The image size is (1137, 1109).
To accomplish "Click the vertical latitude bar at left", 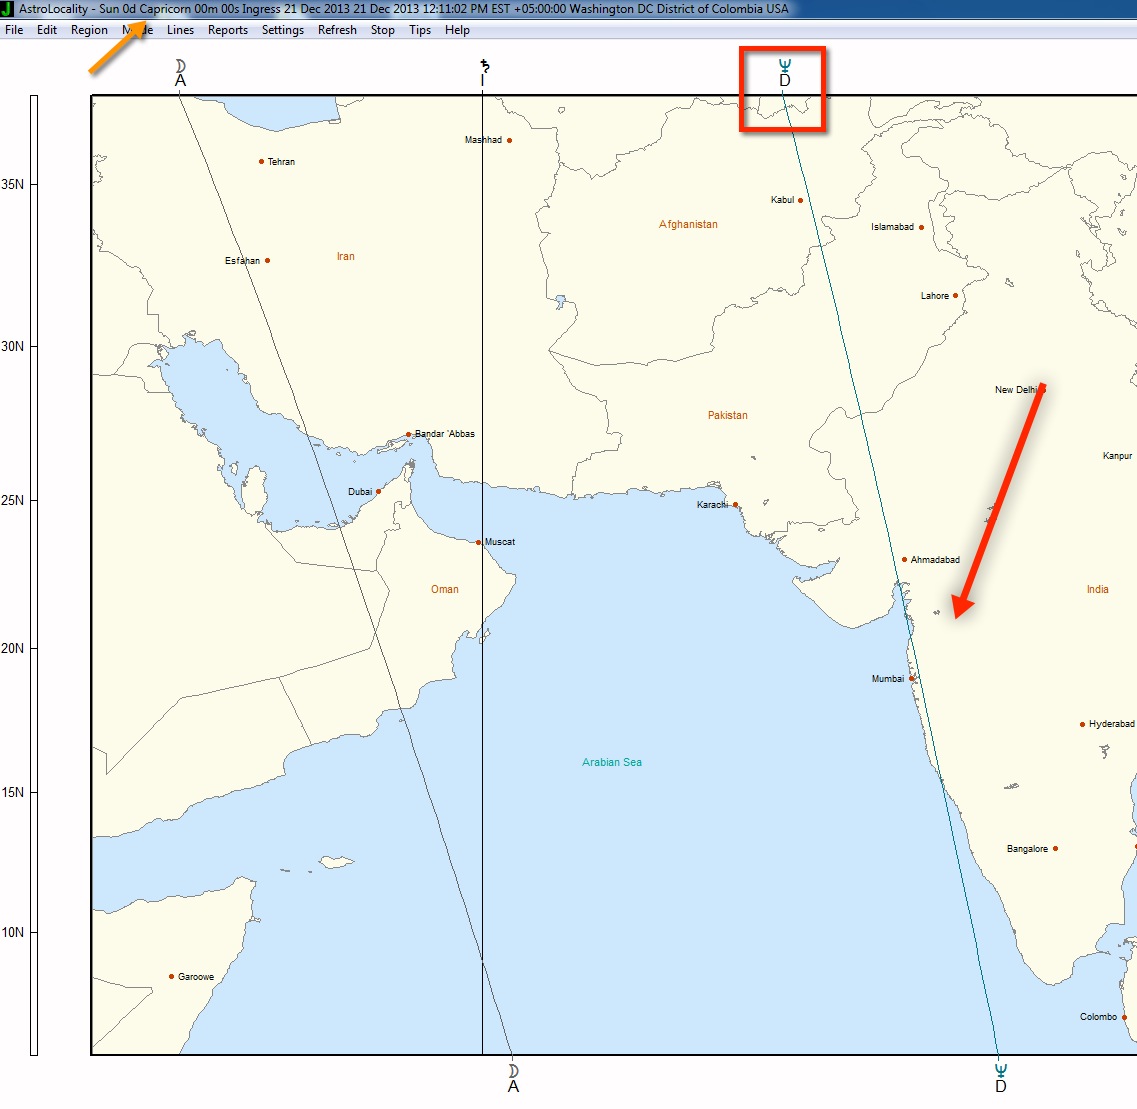I will pyautogui.click(x=34, y=575).
